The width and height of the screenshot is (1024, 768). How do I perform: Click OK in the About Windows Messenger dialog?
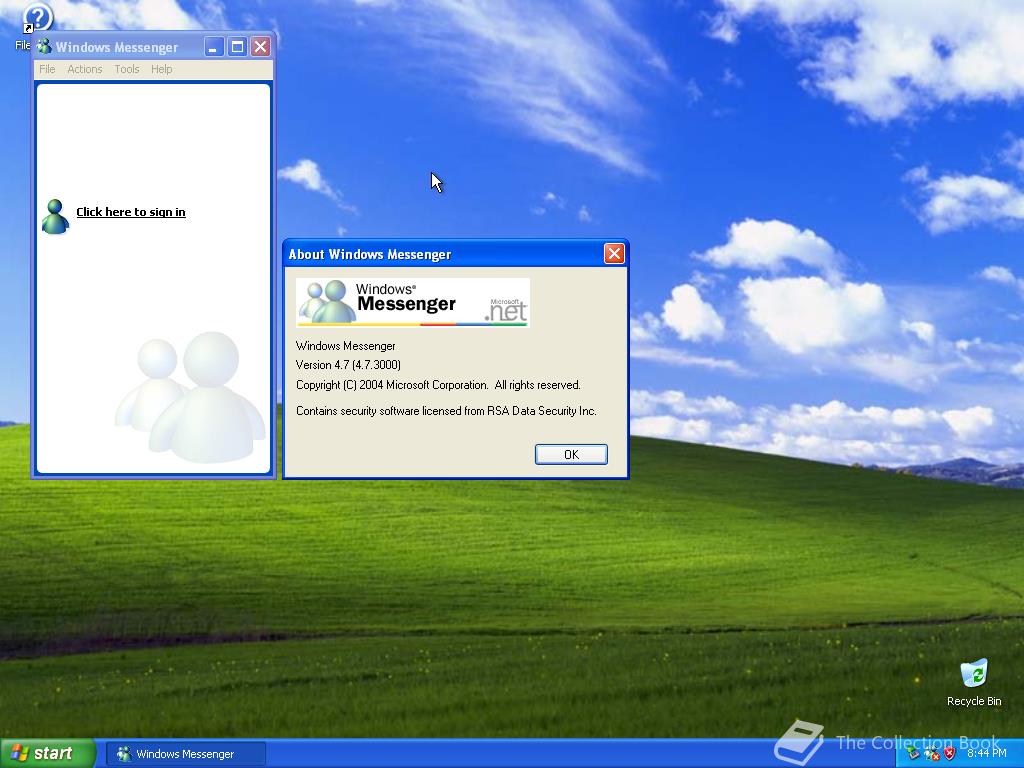[571, 455]
